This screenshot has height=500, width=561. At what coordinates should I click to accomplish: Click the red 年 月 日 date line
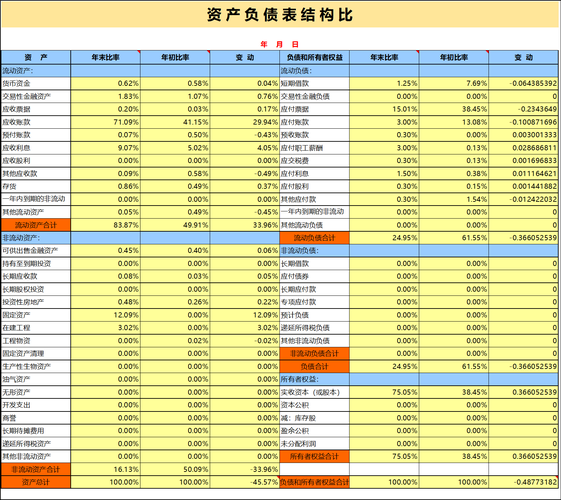coord(279,44)
